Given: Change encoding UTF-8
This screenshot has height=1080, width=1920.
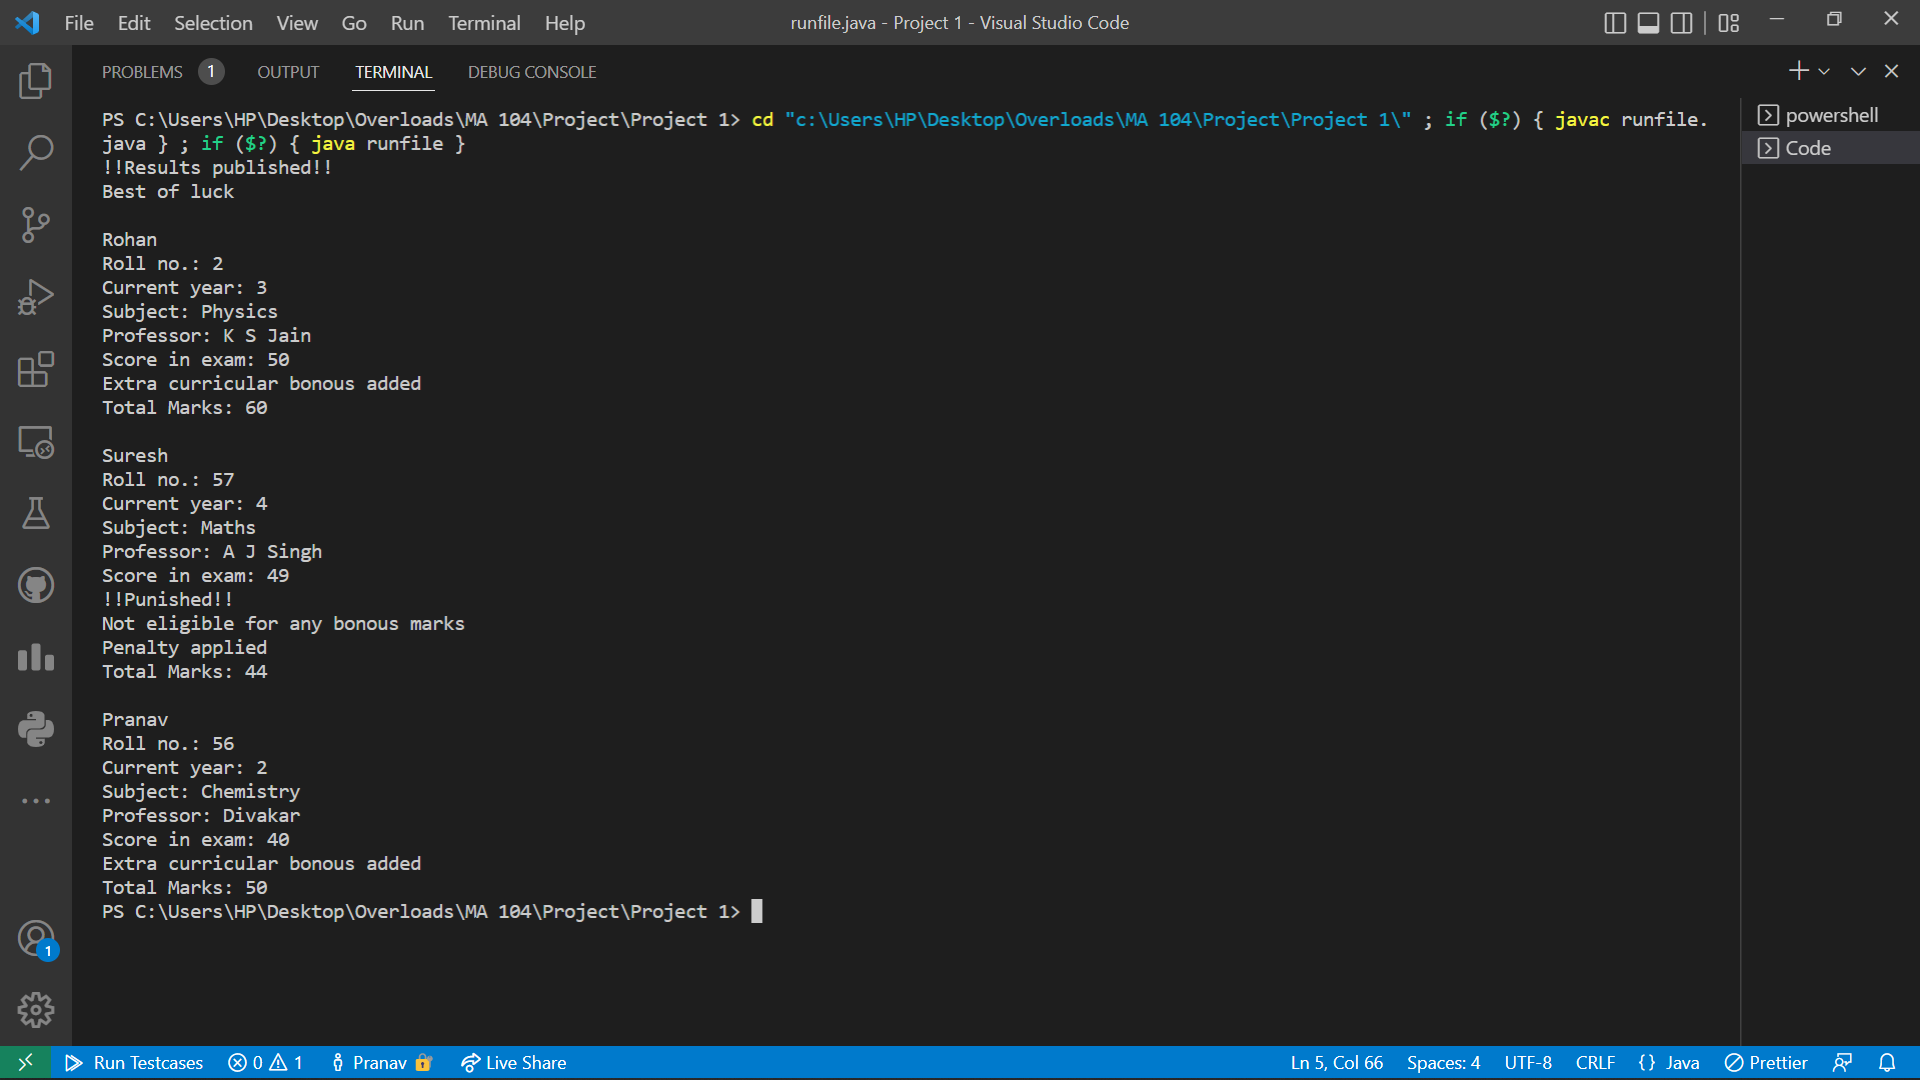Looking at the screenshot, I should 1528,1063.
